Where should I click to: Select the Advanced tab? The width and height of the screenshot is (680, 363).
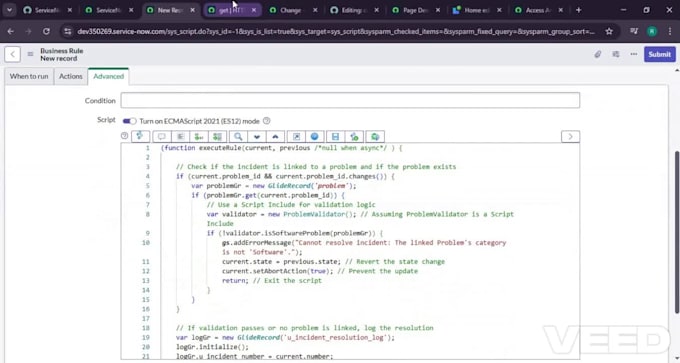[108, 76]
